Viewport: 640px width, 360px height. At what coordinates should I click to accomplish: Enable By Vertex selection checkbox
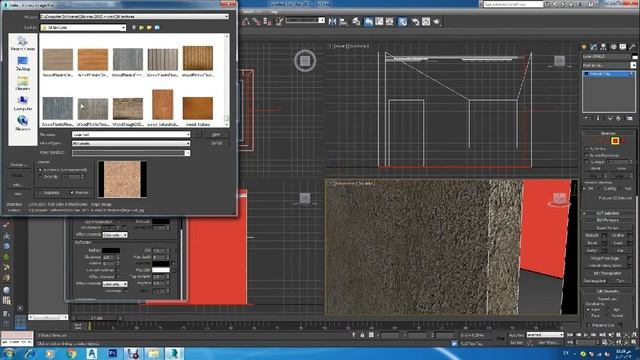(587, 149)
